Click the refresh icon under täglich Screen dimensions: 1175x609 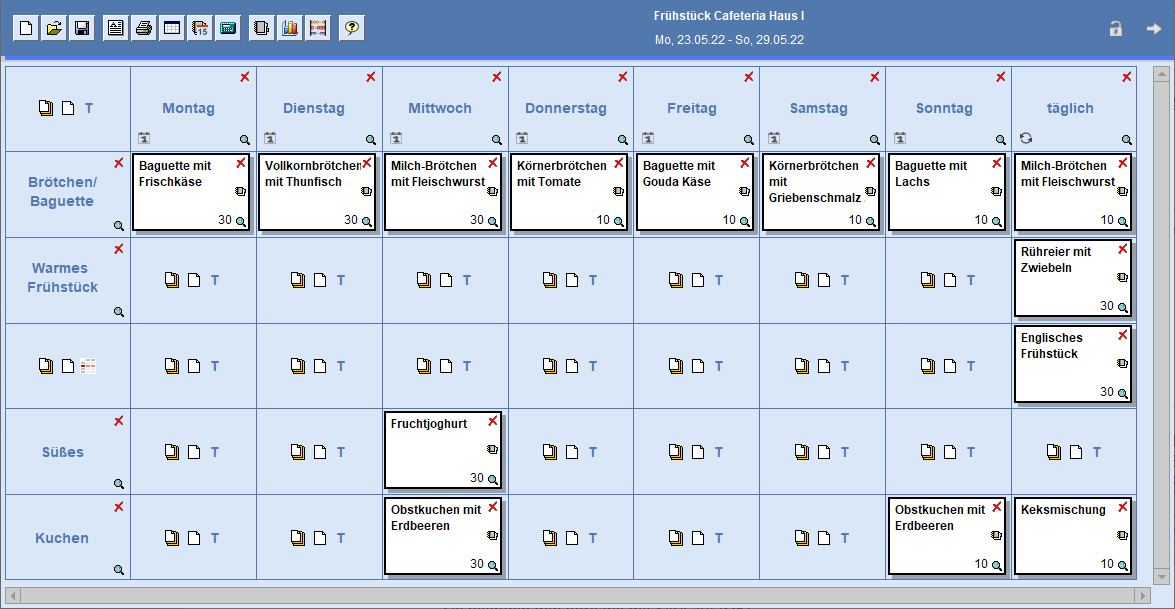(x=1026, y=139)
